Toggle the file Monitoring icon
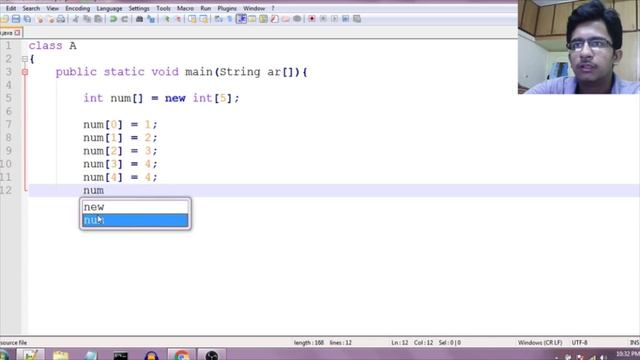 297,19
